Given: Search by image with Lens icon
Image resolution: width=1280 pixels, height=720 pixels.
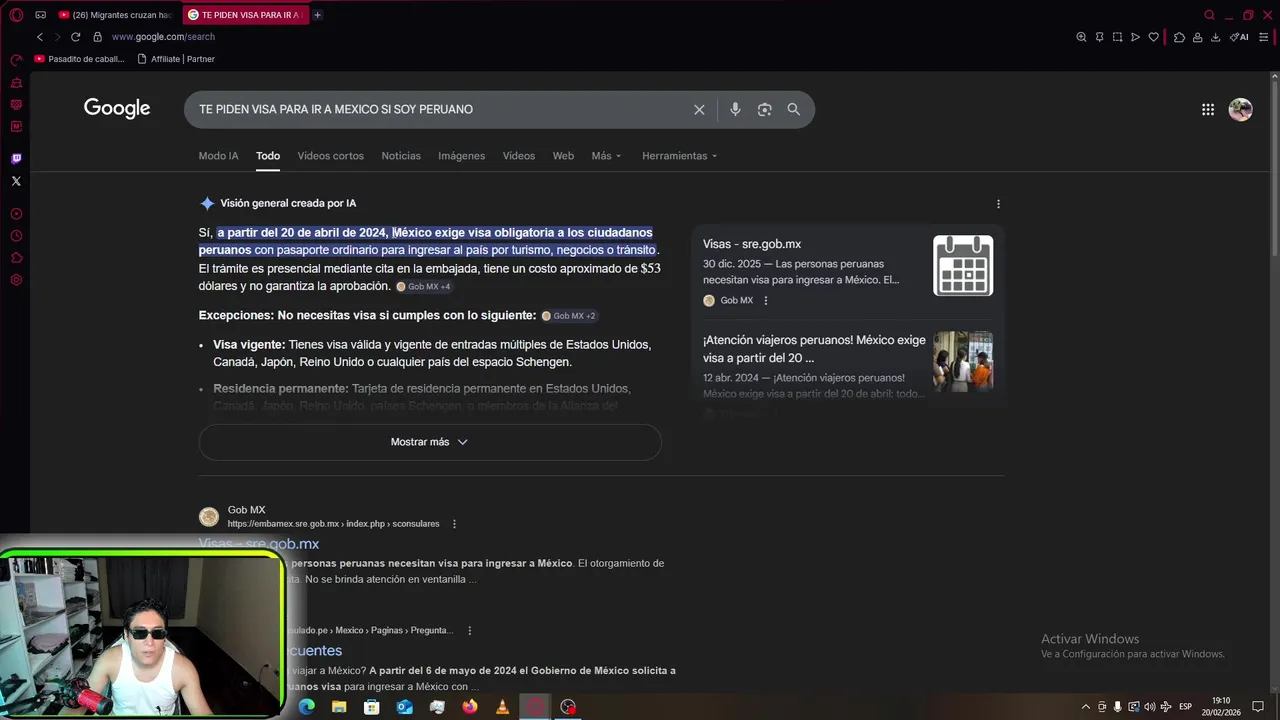Looking at the screenshot, I should (764, 110).
